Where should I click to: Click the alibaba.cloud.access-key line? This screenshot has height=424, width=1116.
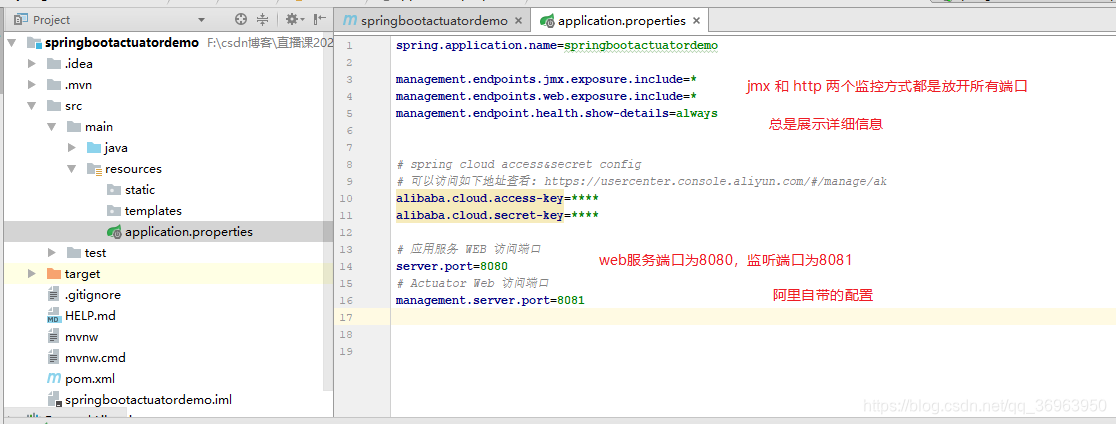pos(497,198)
